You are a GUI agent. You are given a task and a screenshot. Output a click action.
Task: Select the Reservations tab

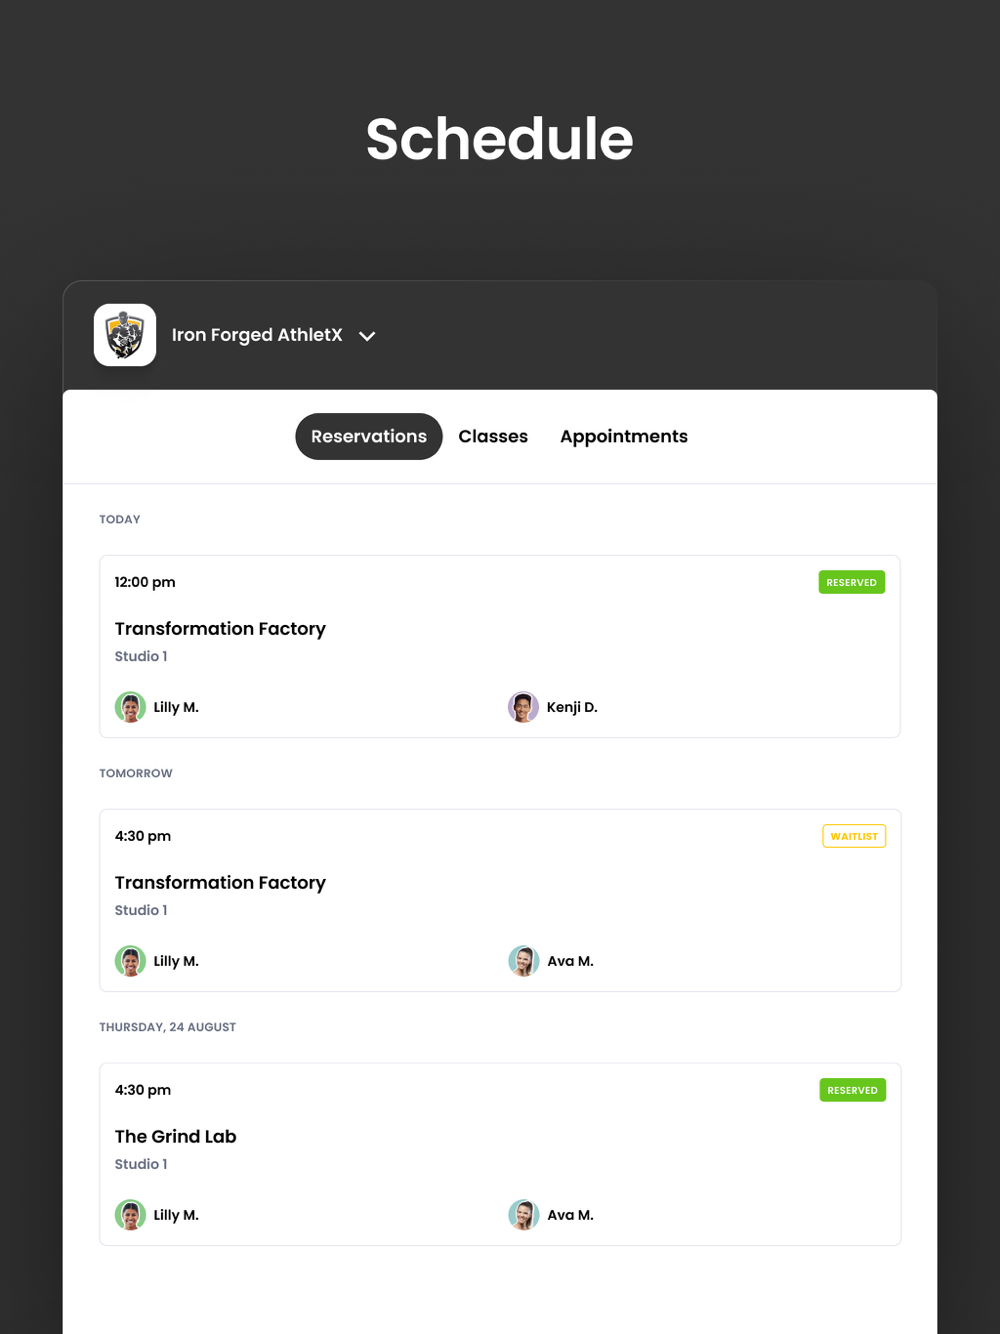[x=369, y=436]
